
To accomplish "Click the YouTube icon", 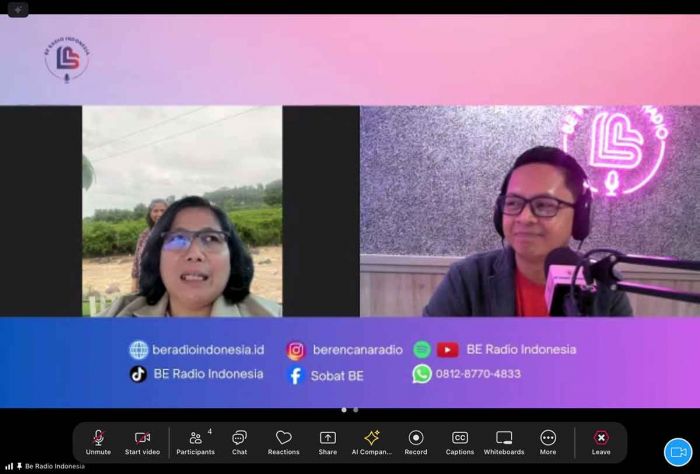I will (x=448, y=350).
